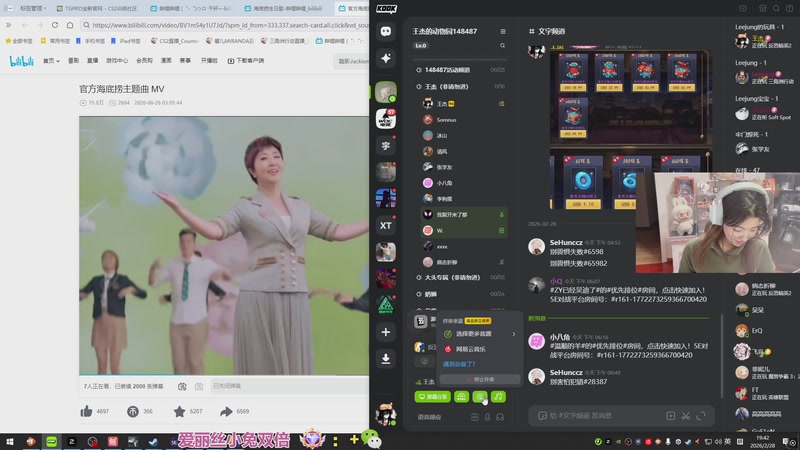Open the screenshot scissors tool in chat

pos(686,416)
